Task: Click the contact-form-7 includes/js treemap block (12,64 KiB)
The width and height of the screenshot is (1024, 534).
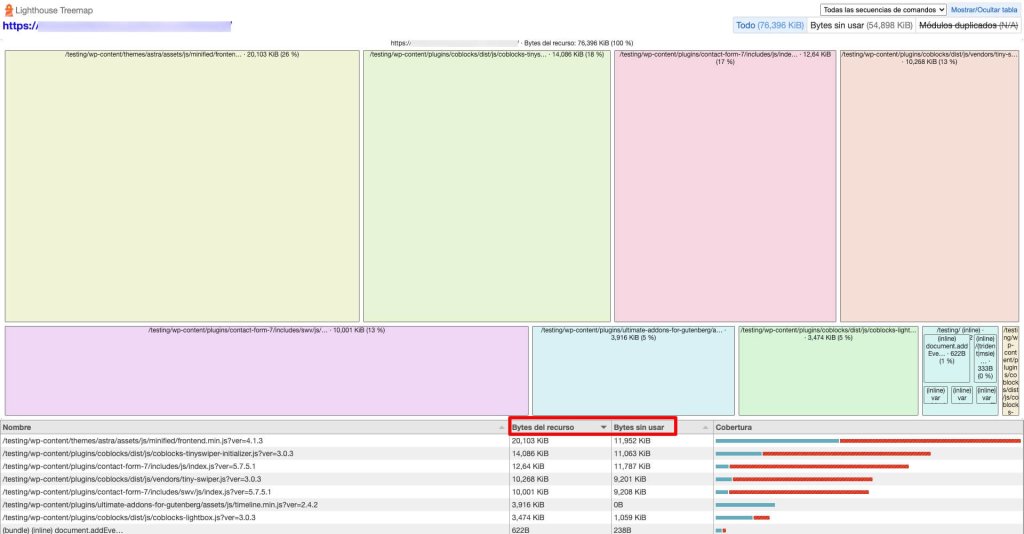Action: pyautogui.click(x=725, y=186)
